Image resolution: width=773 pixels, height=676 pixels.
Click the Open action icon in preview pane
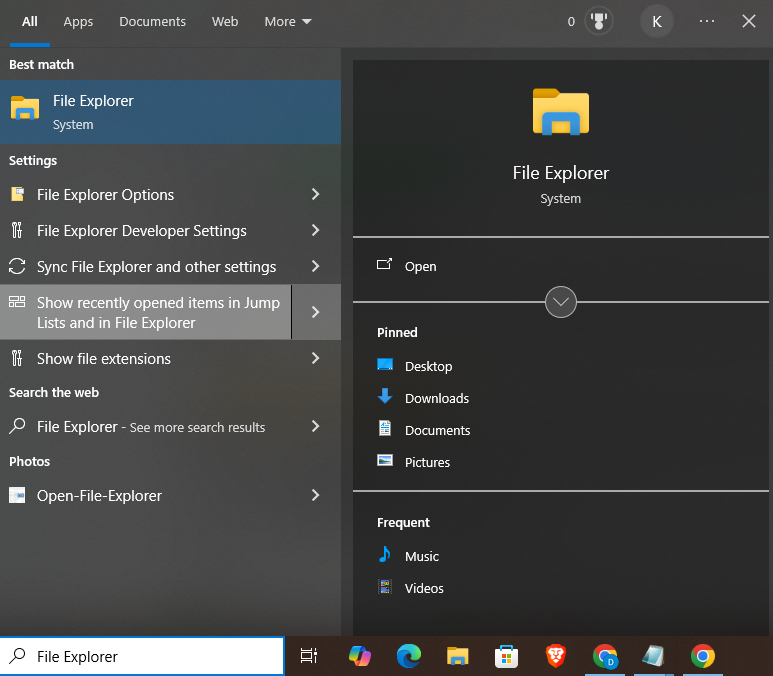point(384,265)
